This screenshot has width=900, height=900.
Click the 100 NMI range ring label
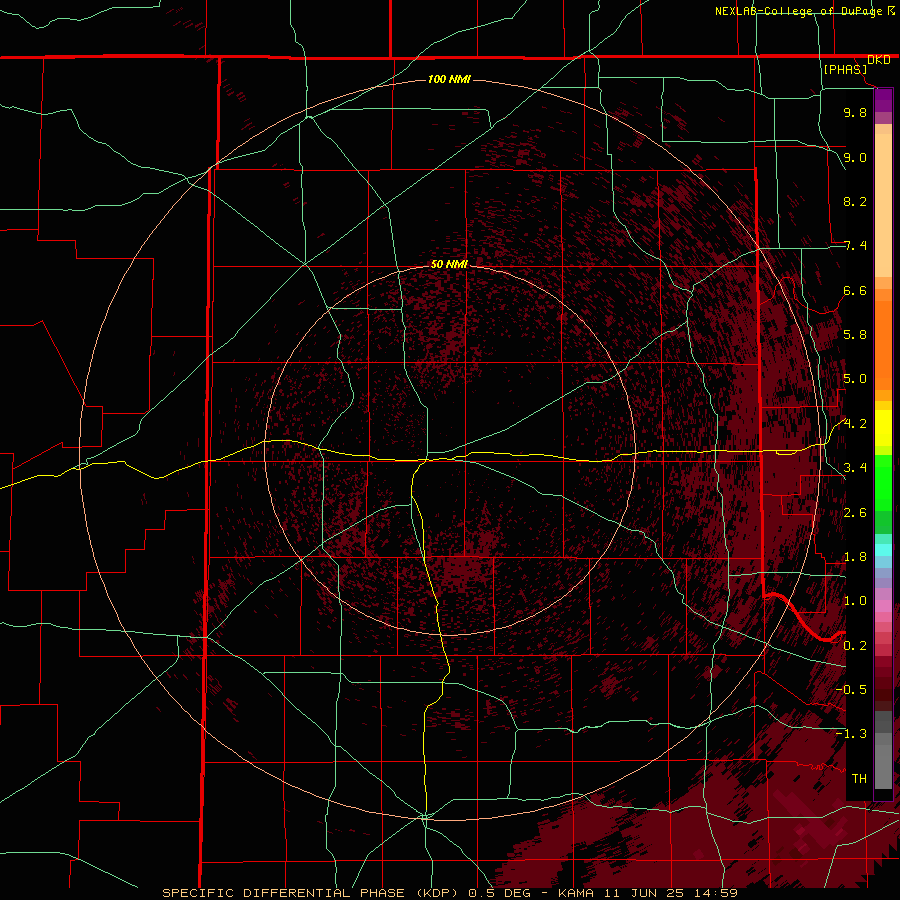click(x=449, y=79)
